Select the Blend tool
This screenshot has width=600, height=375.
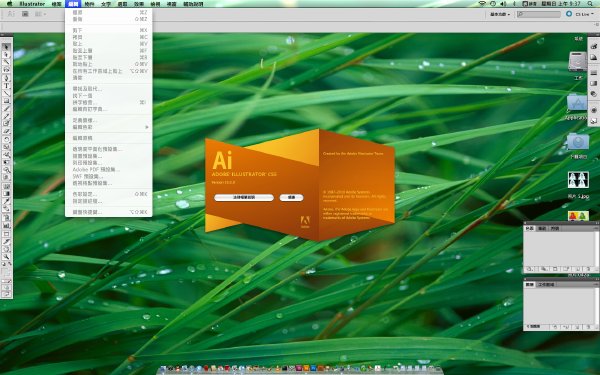point(6,209)
